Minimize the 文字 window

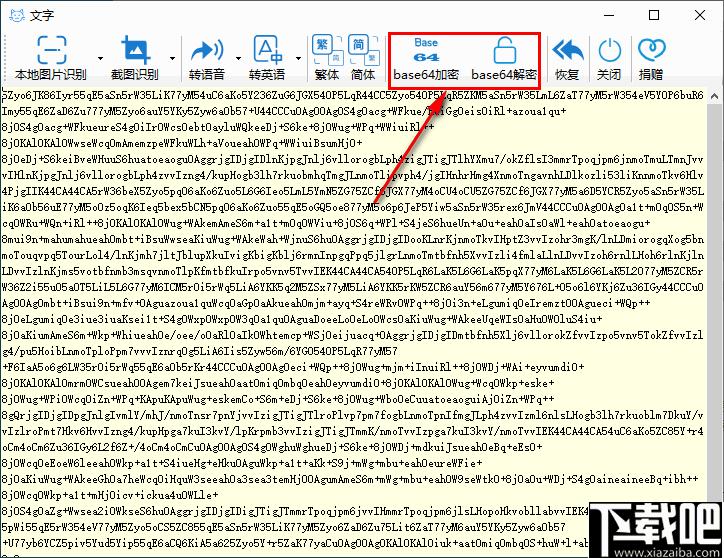609,15
